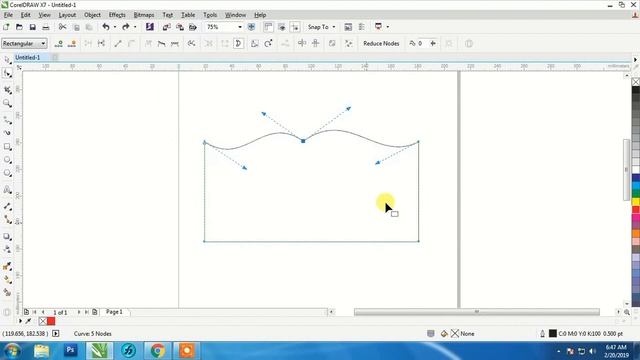Open the redo history arrow
Screen dimensions: 640x360
click(135, 27)
